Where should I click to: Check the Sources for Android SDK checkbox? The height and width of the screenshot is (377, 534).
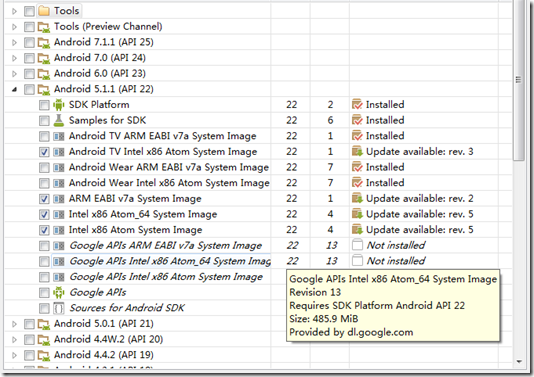click(44, 309)
